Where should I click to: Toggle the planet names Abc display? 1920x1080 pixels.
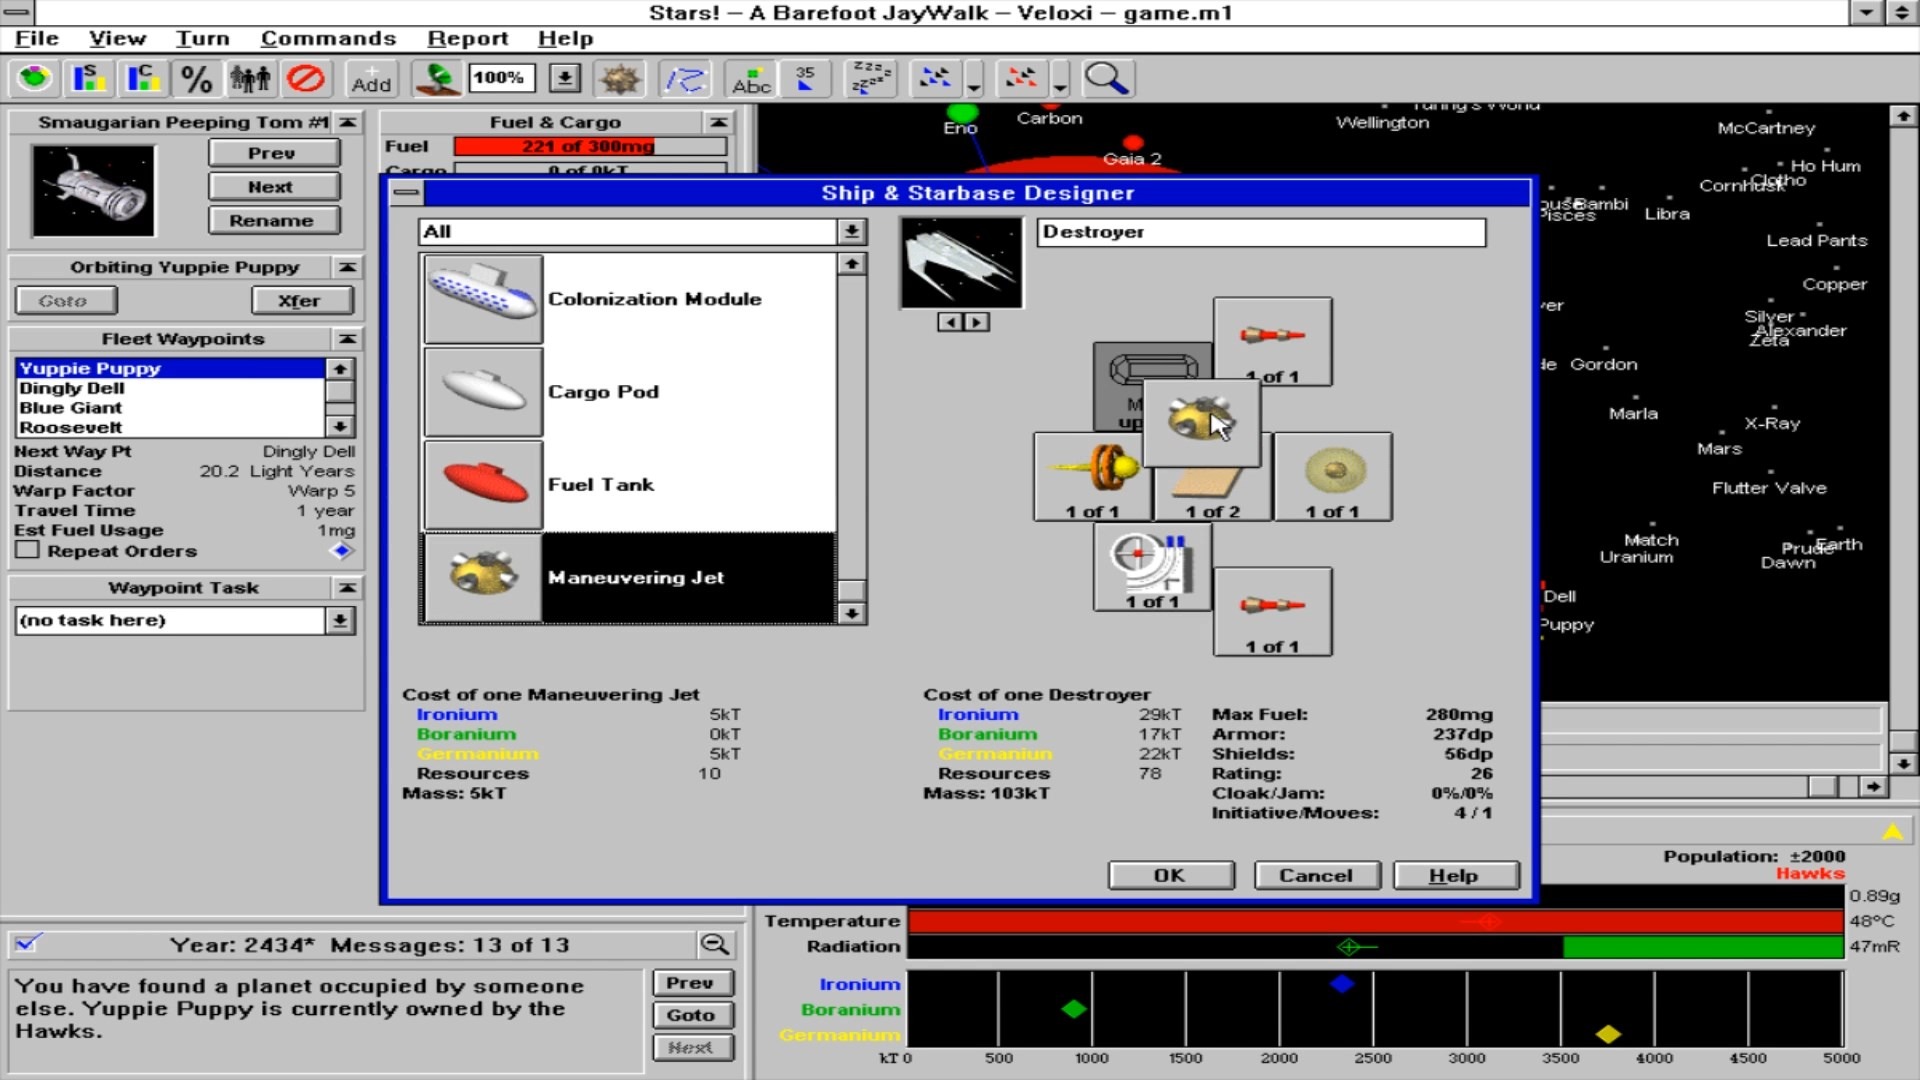(752, 78)
